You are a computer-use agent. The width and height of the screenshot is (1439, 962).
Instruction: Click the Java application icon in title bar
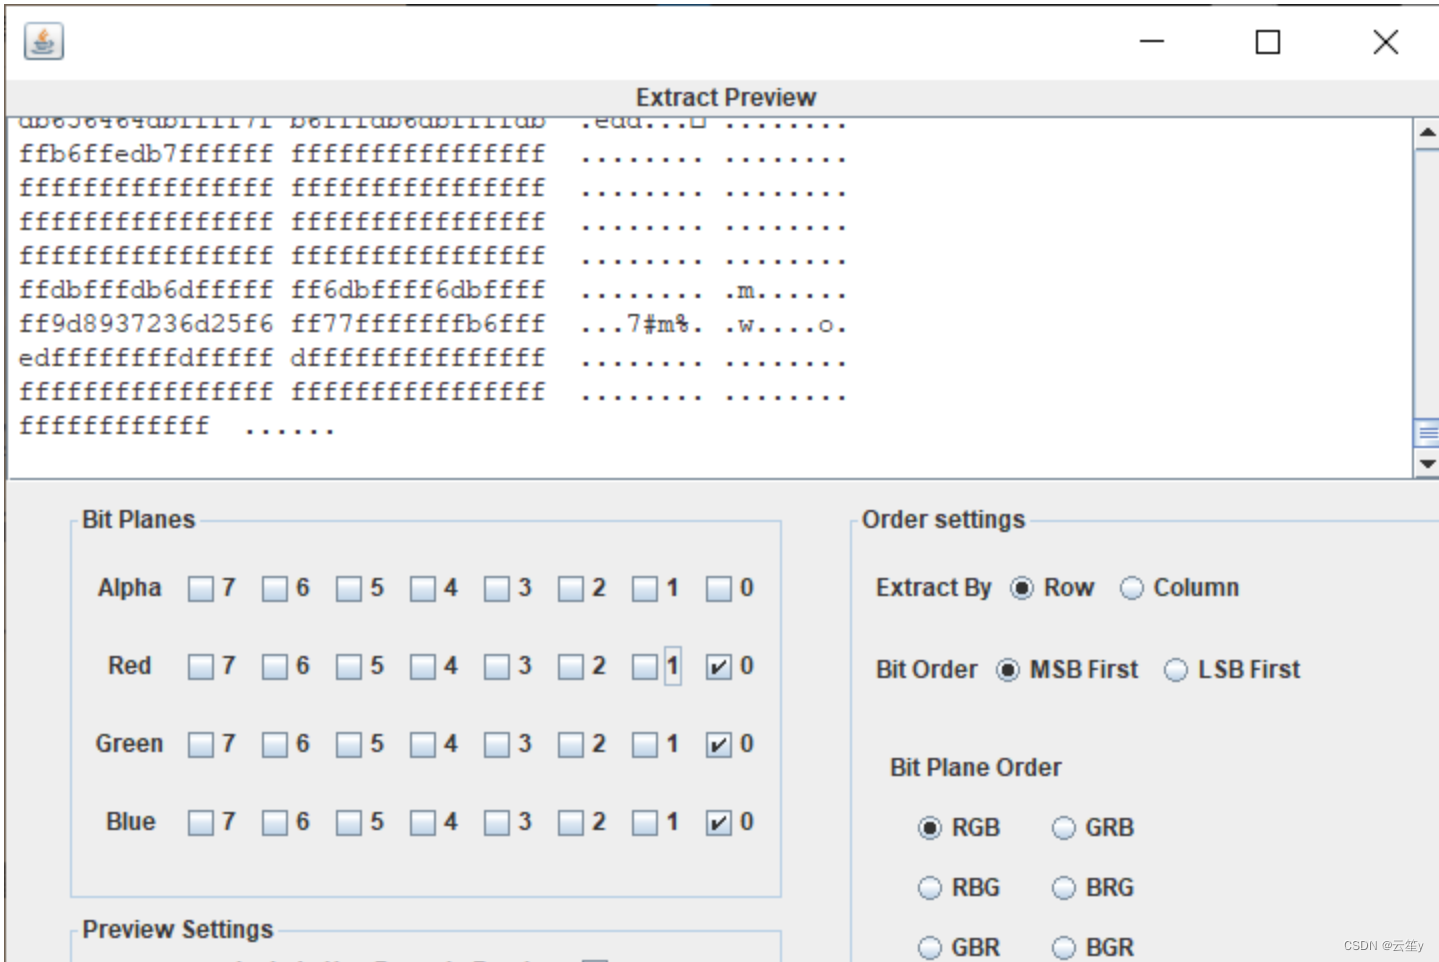[44, 42]
